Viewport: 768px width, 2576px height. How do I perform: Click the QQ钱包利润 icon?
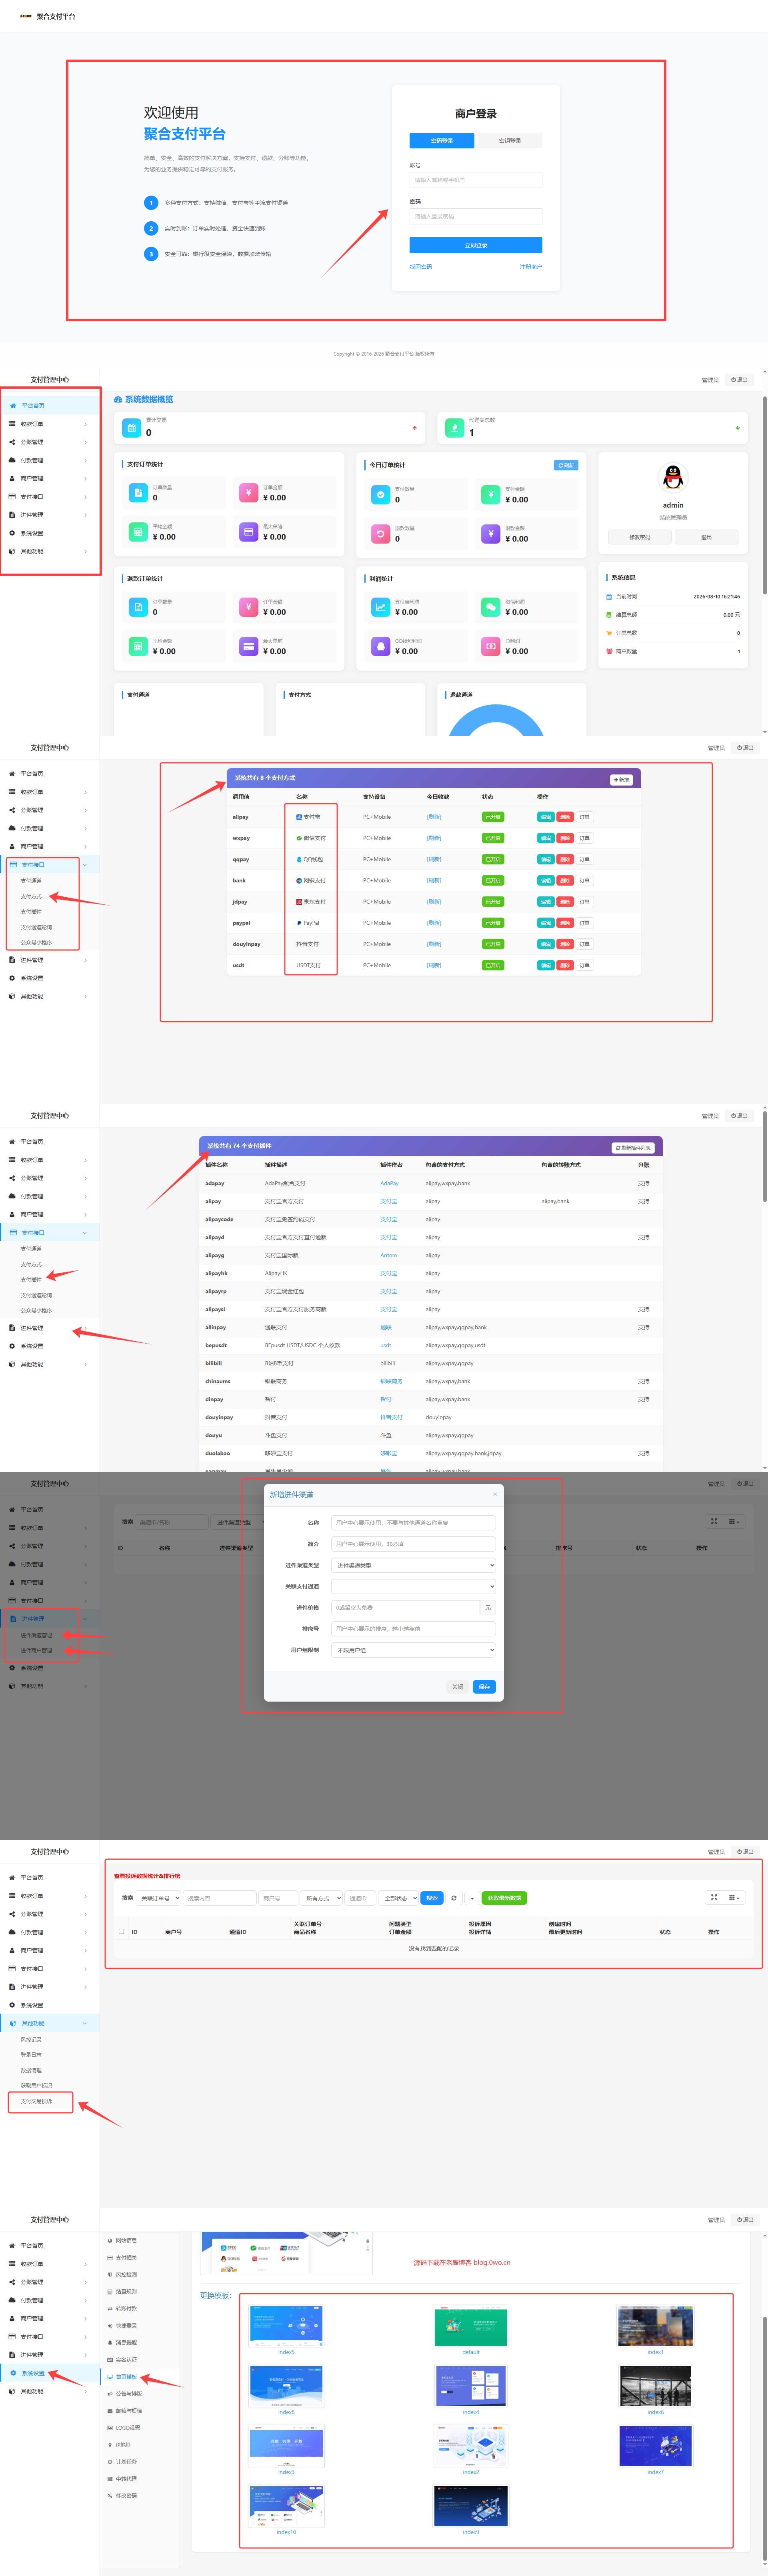coord(380,646)
